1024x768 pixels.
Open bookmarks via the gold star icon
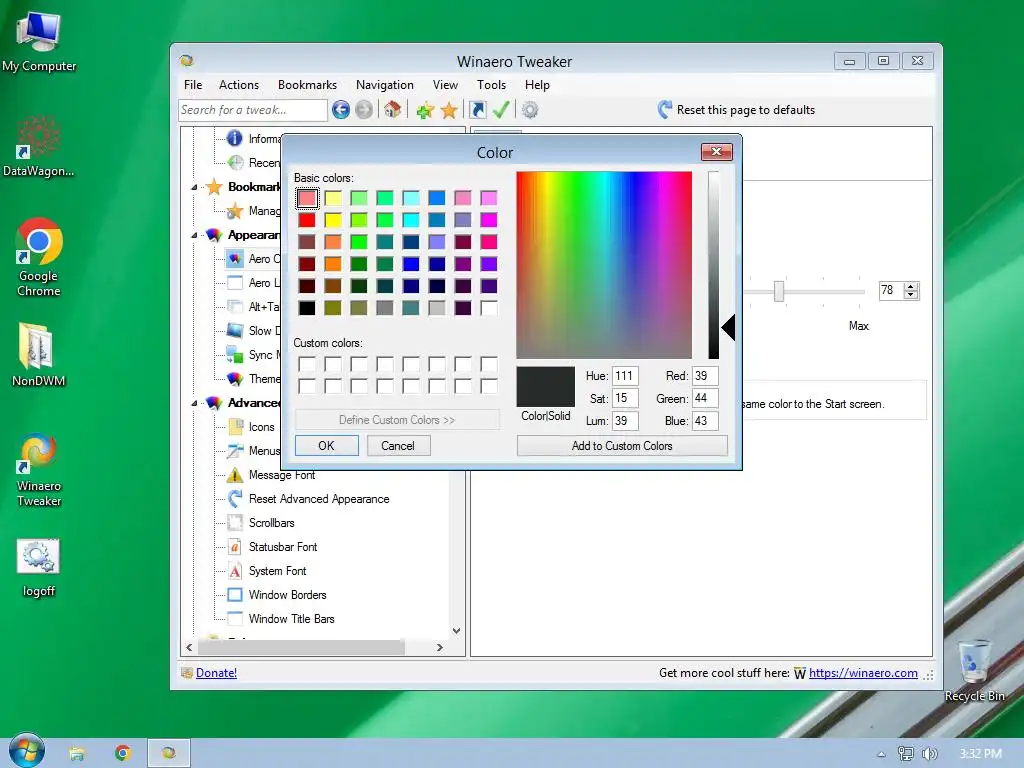pos(449,110)
